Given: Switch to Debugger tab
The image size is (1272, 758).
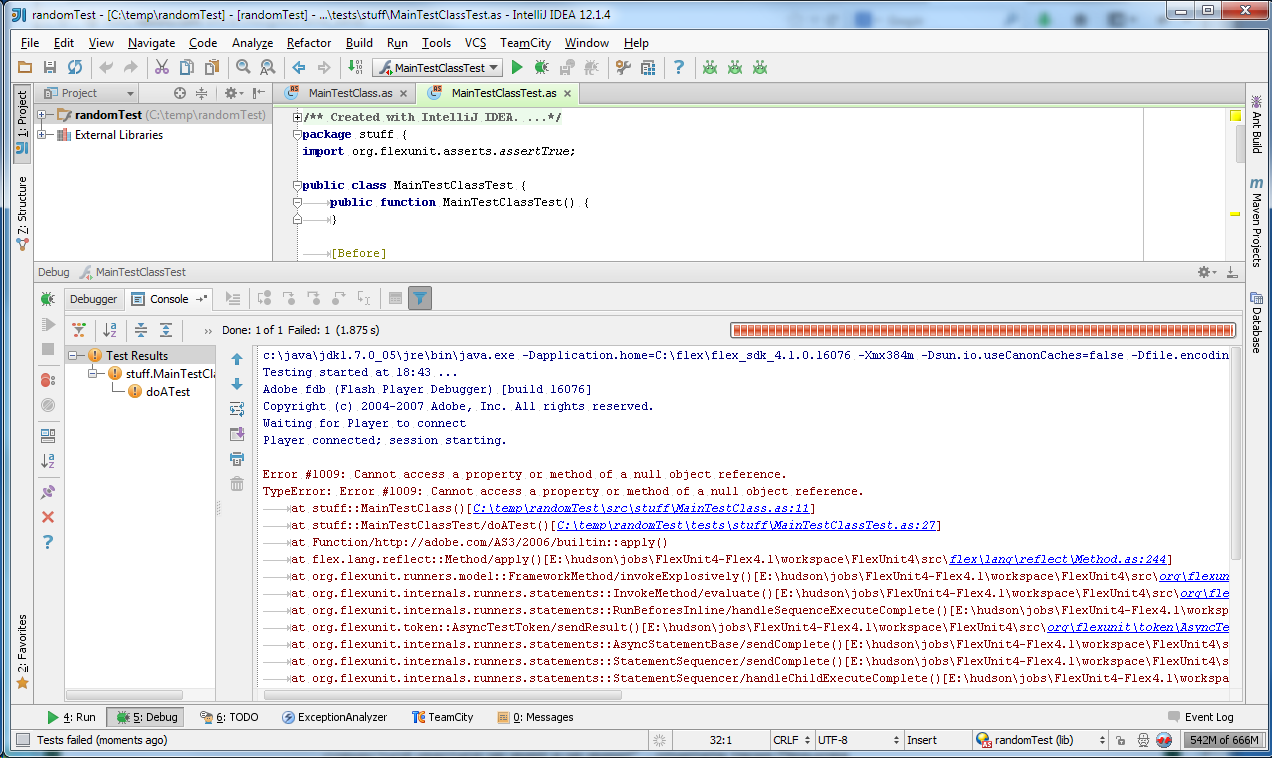Looking at the screenshot, I should tap(93, 299).
